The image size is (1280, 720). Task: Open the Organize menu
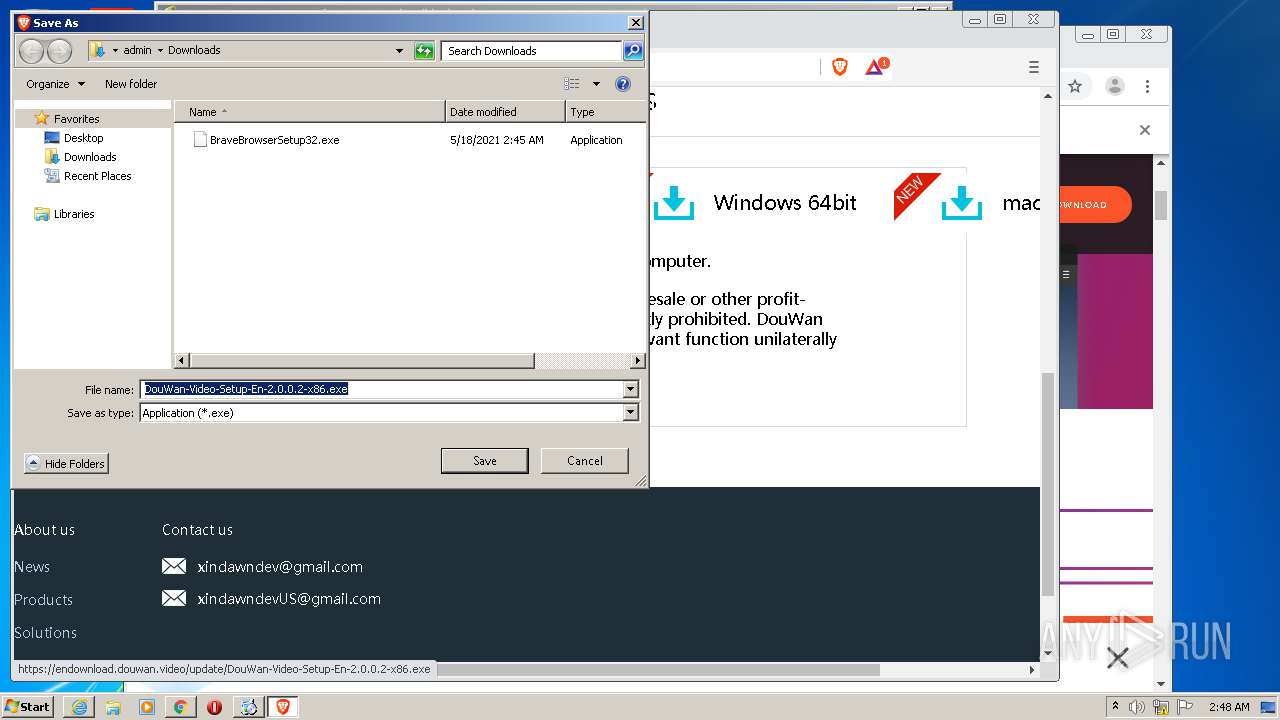click(55, 84)
